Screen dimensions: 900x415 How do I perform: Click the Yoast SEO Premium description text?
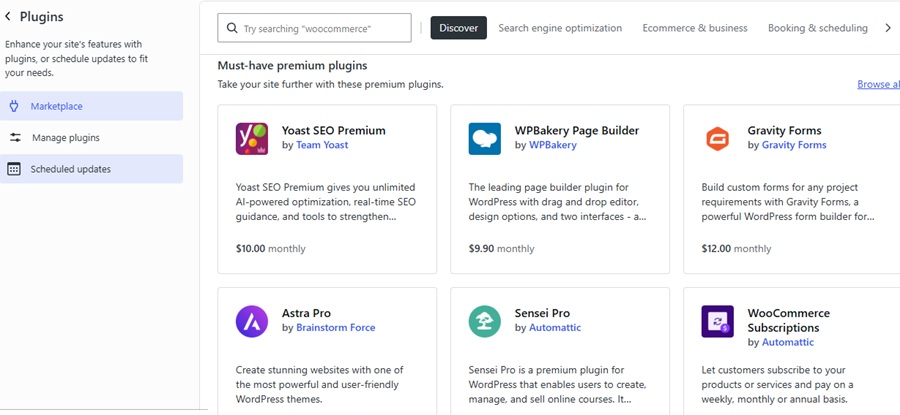click(x=325, y=202)
